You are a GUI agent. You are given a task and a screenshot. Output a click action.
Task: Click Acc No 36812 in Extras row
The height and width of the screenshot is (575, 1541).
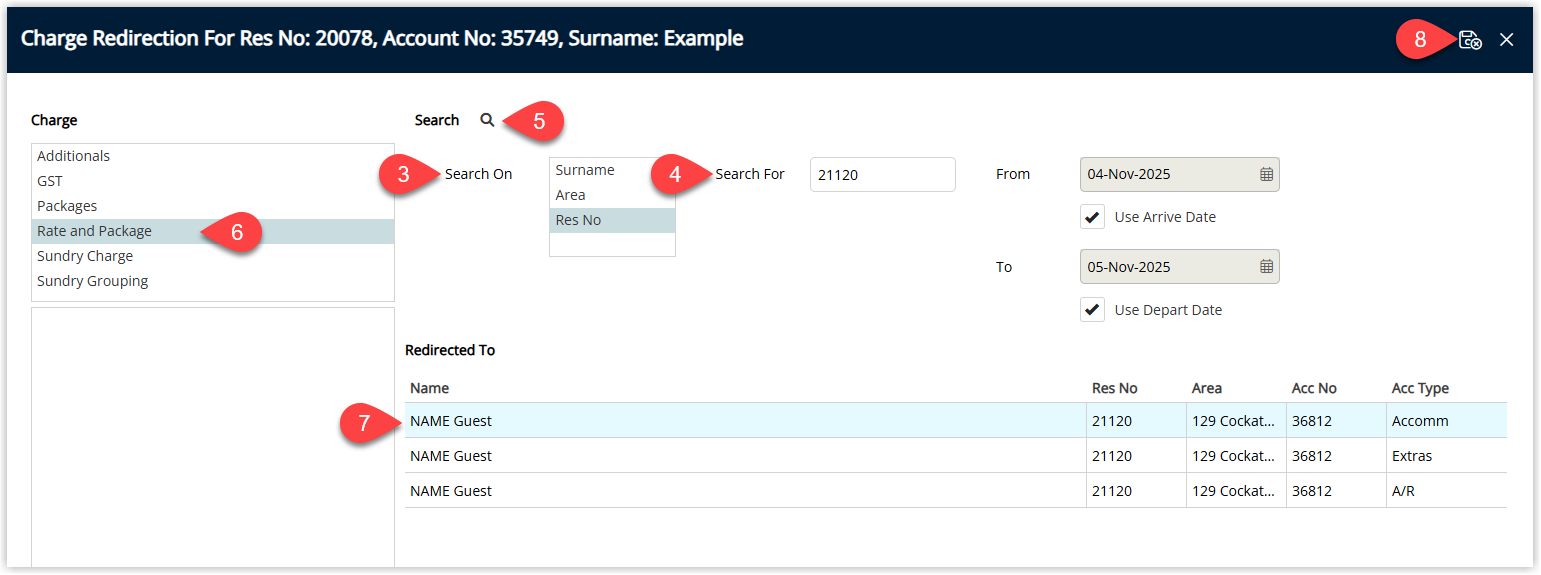coord(1336,456)
